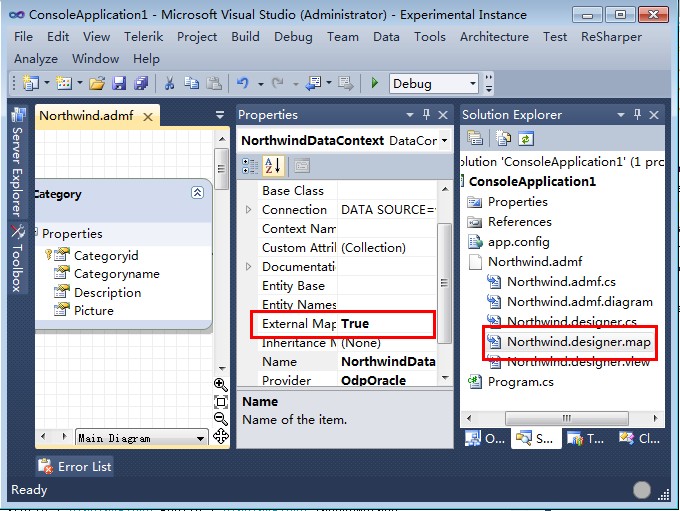This screenshot has height=511, width=680.
Task: Expand the Connection property row
Action: click(x=248, y=210)
